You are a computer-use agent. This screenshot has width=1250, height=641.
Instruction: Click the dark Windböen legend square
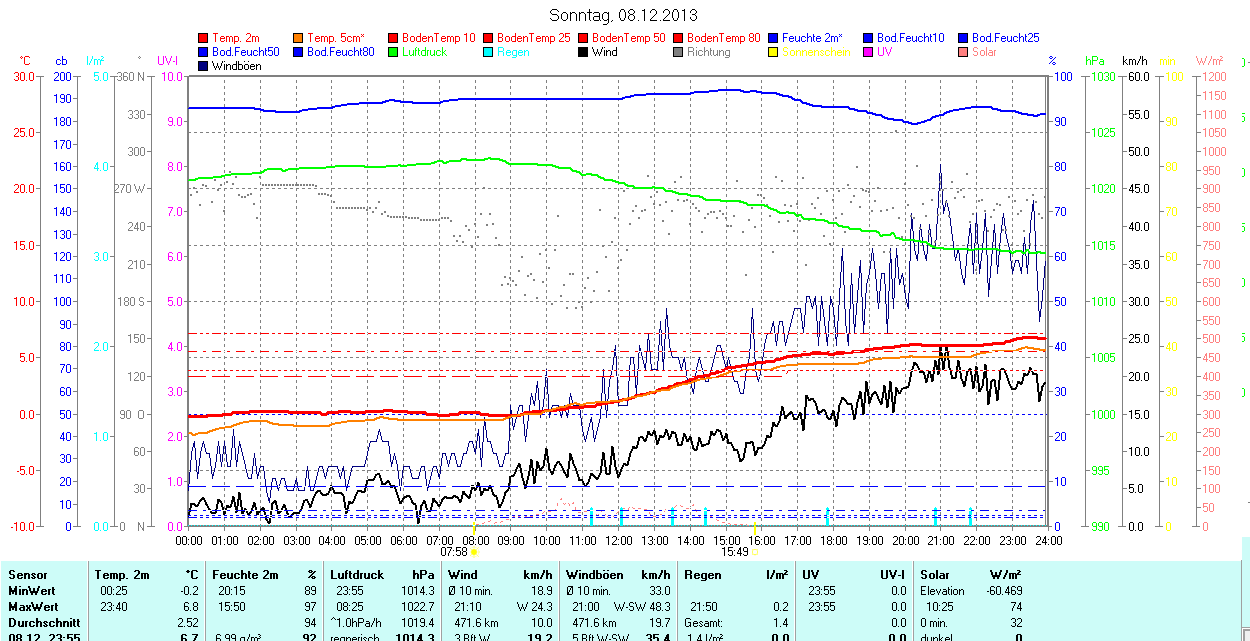pos(203,66)
